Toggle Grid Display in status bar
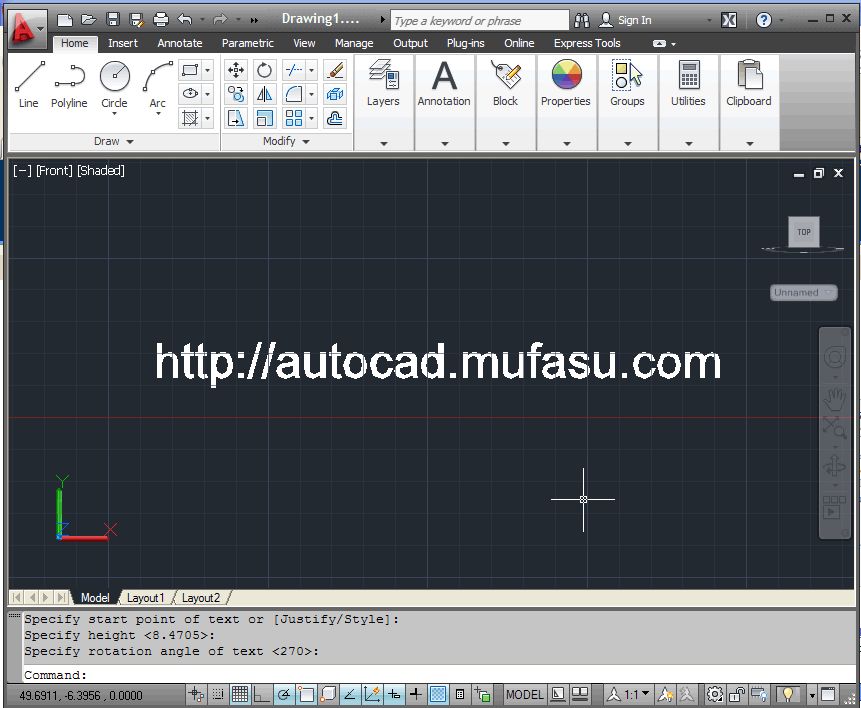861x708 pixels. click(x=240, y=694)
